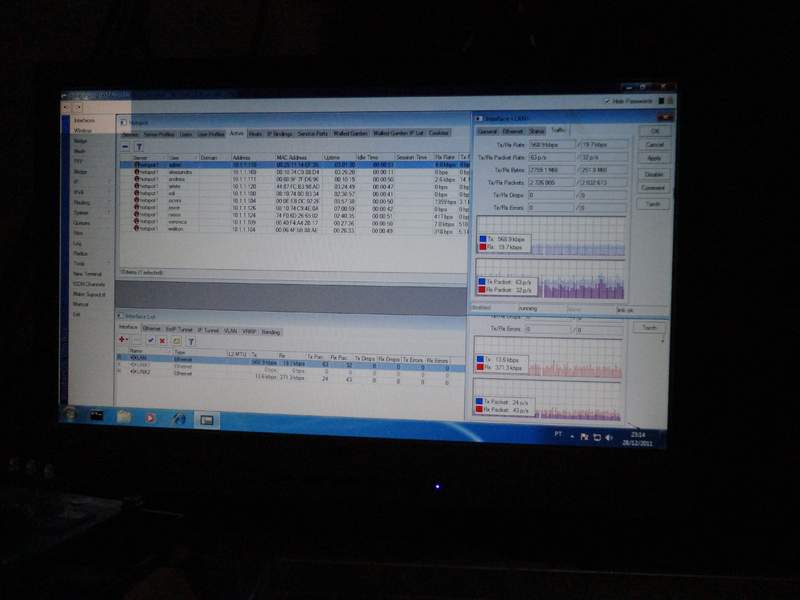This screenshot has width=800, height=600.
Task: Select VLAN tab in Interface List
Action: point(231,331)
